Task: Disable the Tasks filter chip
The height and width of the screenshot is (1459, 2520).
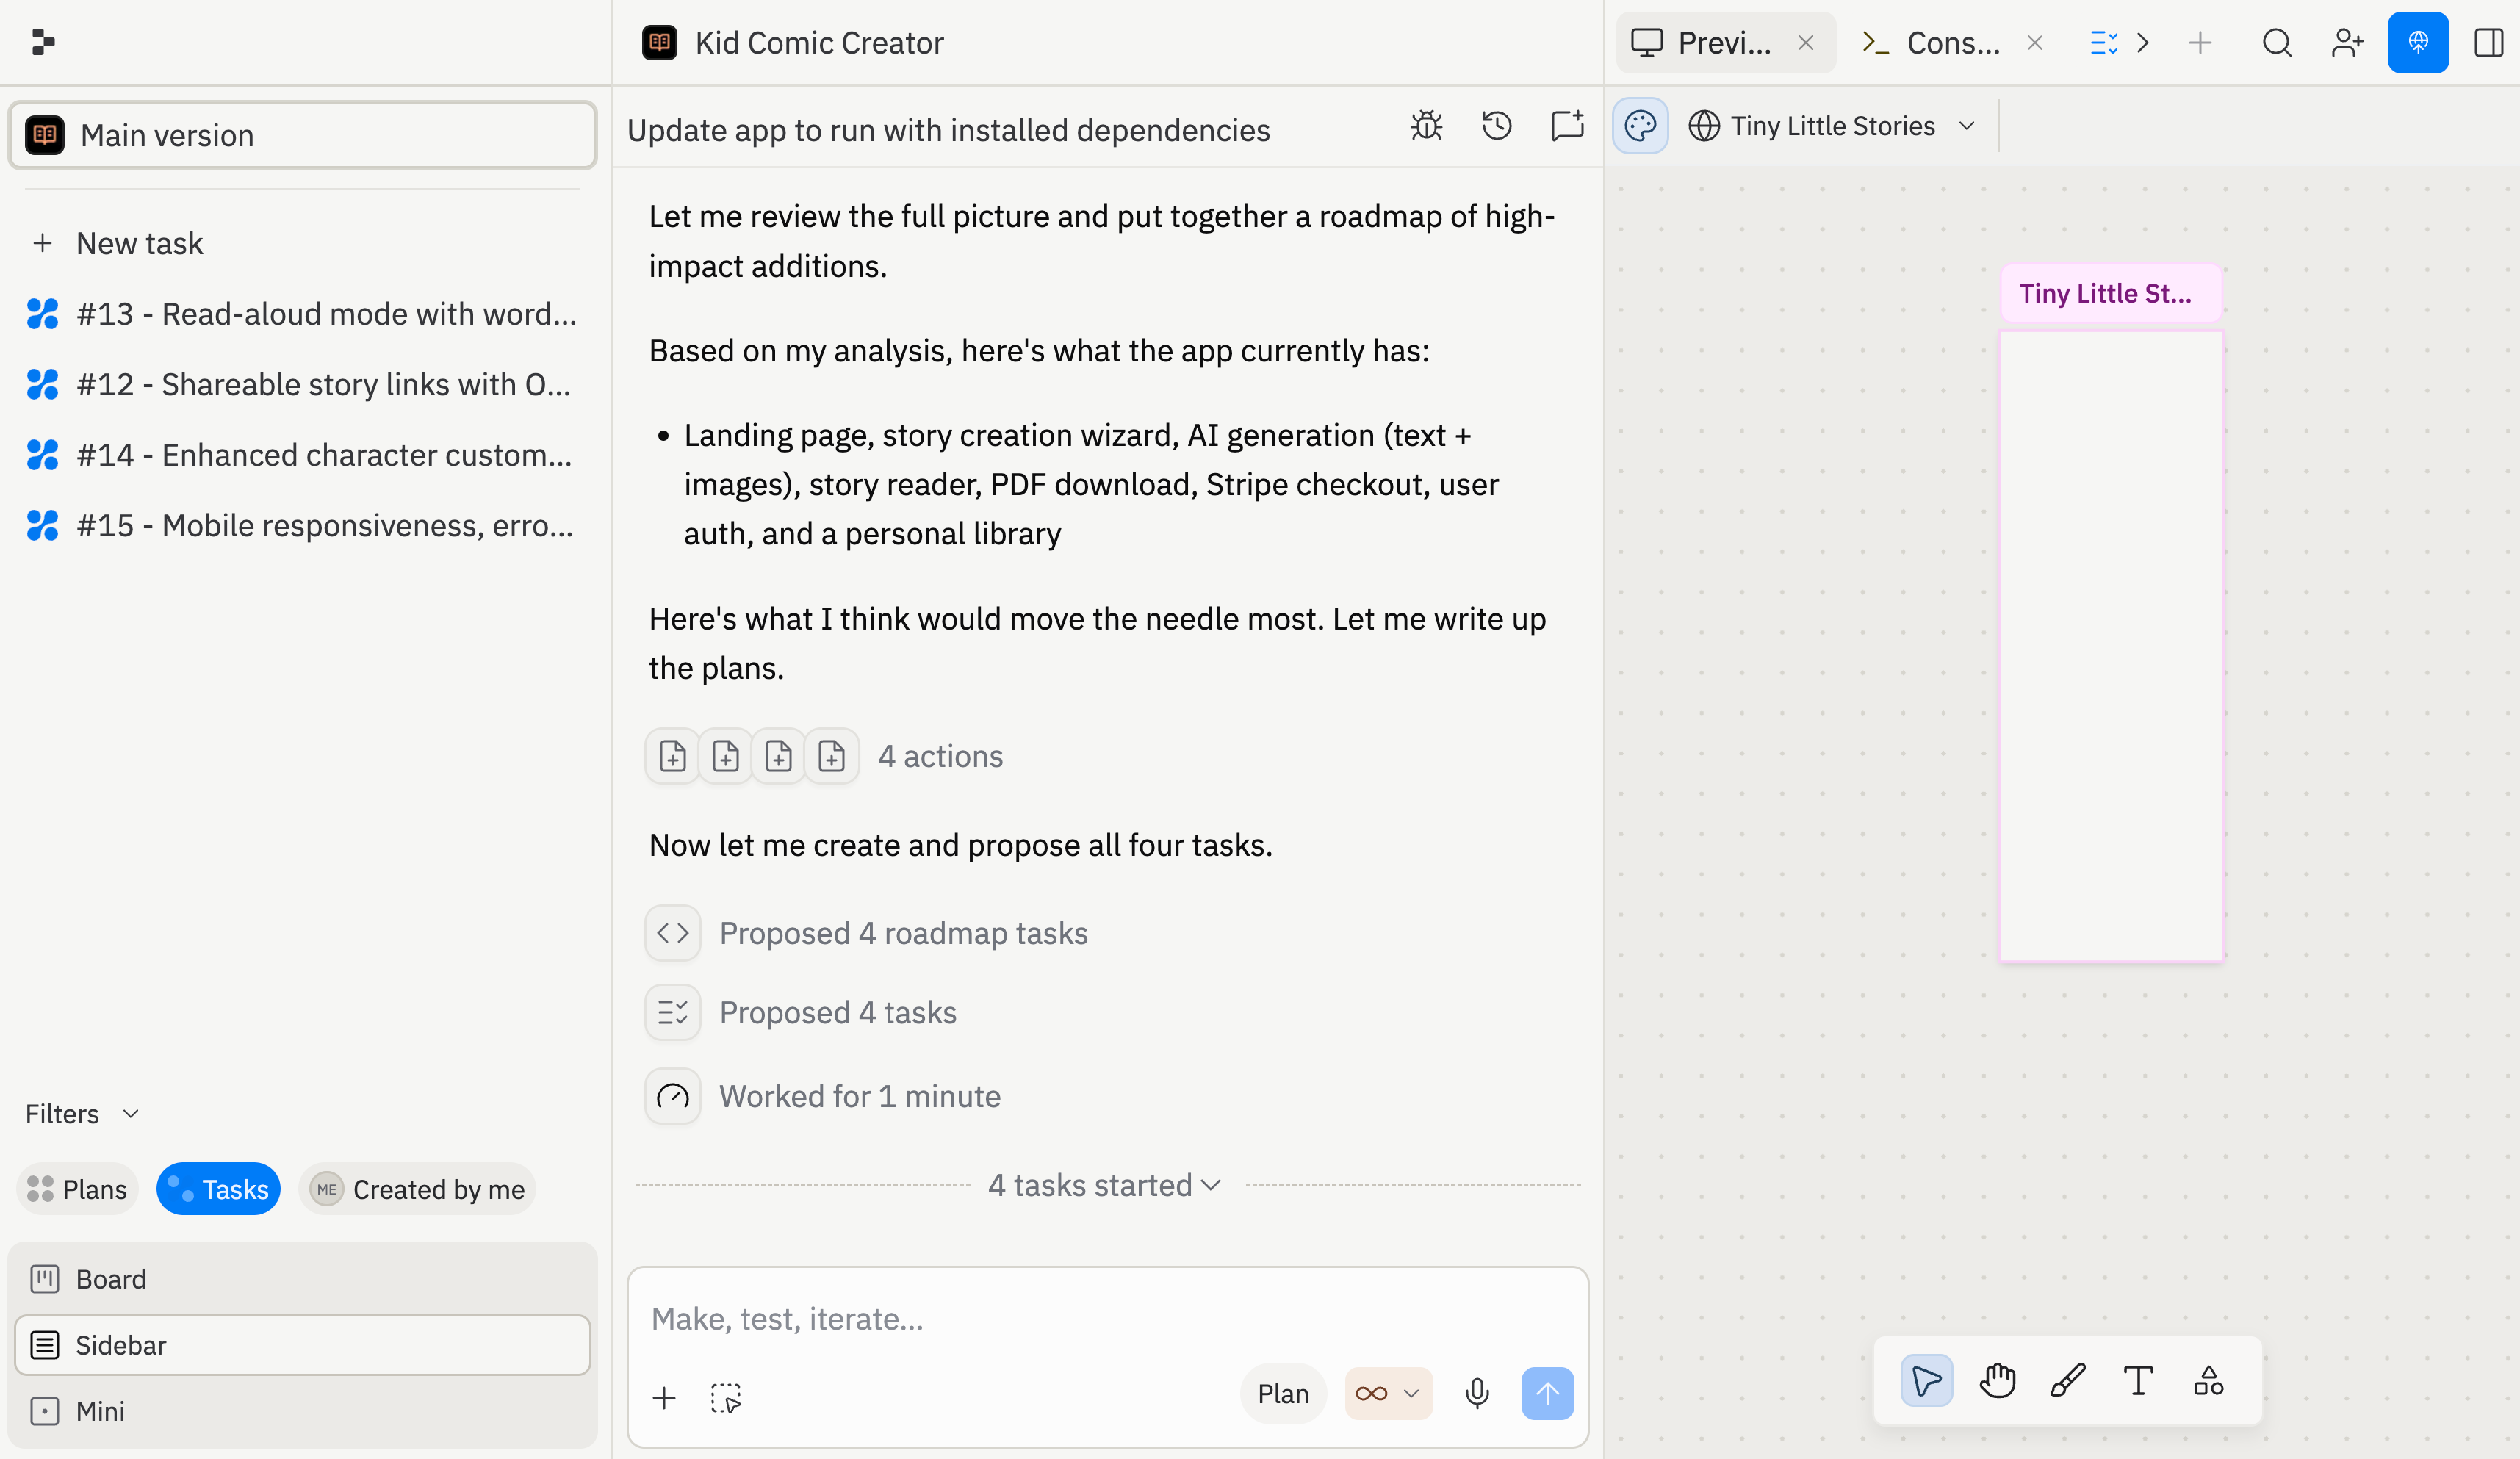Action: pos(218,1189)
